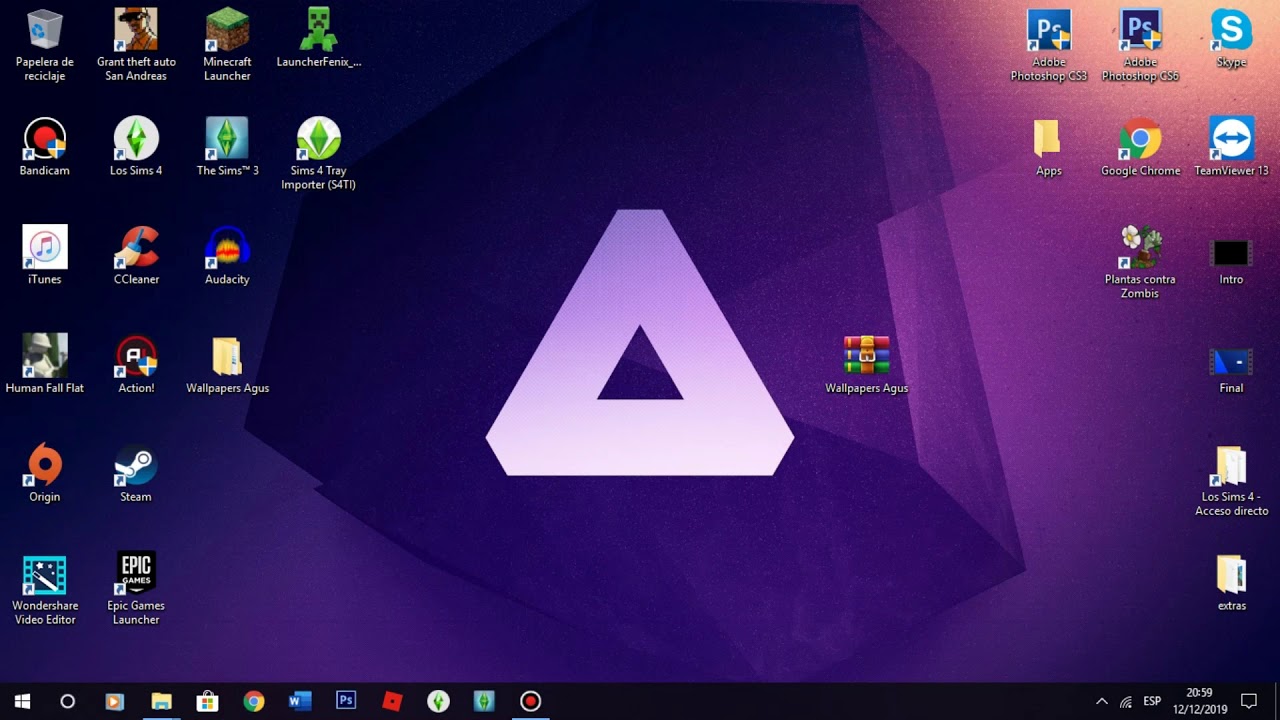Open Photoshop from the taskbar
The image size is (1280, 720).
click(x=346, y=701)
